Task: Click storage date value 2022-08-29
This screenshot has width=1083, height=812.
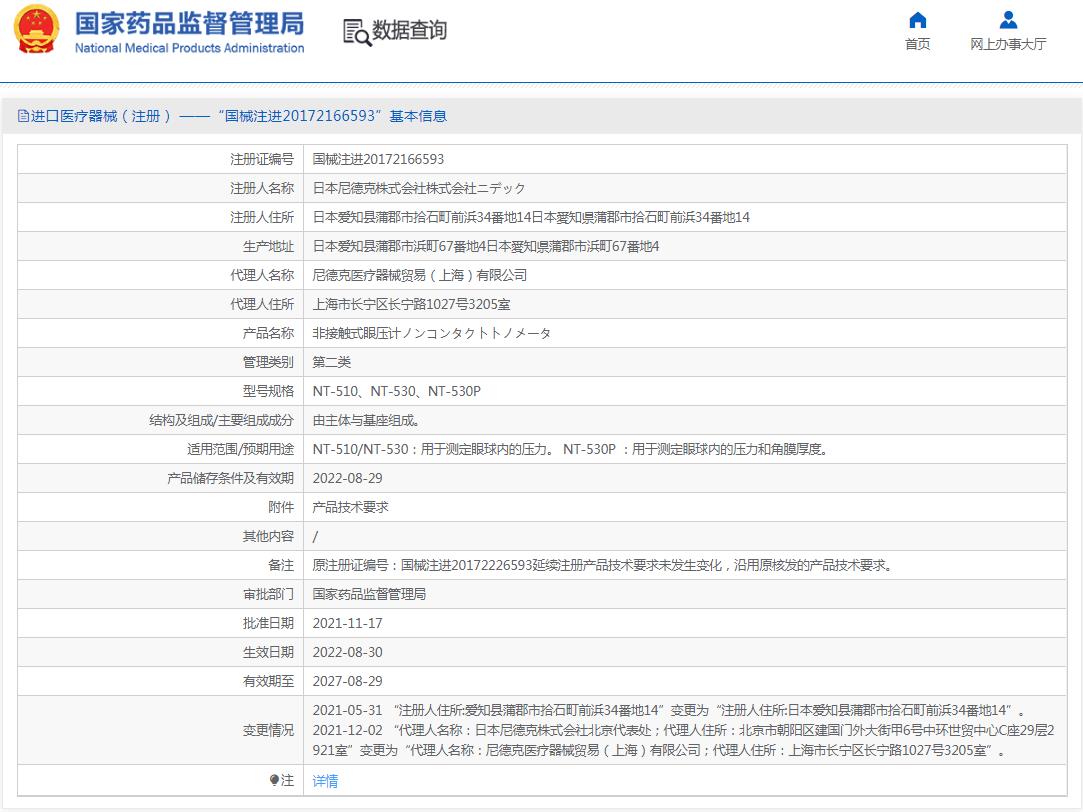Action: click(347, 478)
